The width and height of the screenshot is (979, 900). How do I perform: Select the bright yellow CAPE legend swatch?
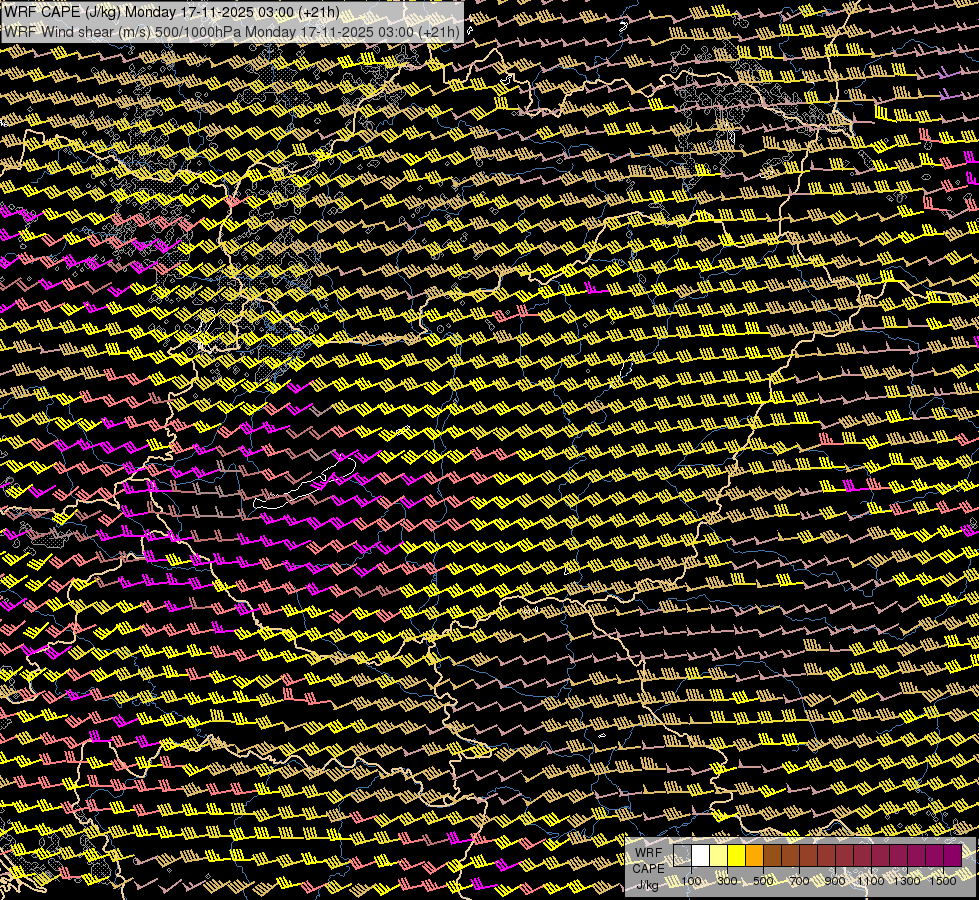(x=737, y=856)
